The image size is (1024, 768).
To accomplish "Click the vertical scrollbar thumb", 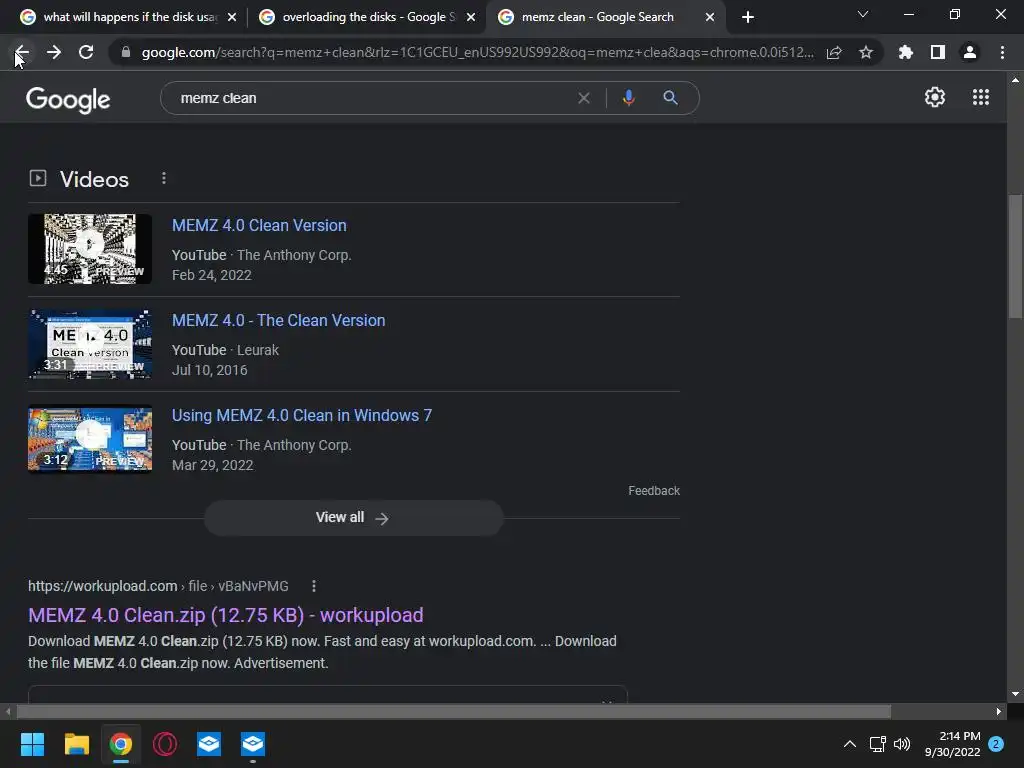I will click(1015, 255).
